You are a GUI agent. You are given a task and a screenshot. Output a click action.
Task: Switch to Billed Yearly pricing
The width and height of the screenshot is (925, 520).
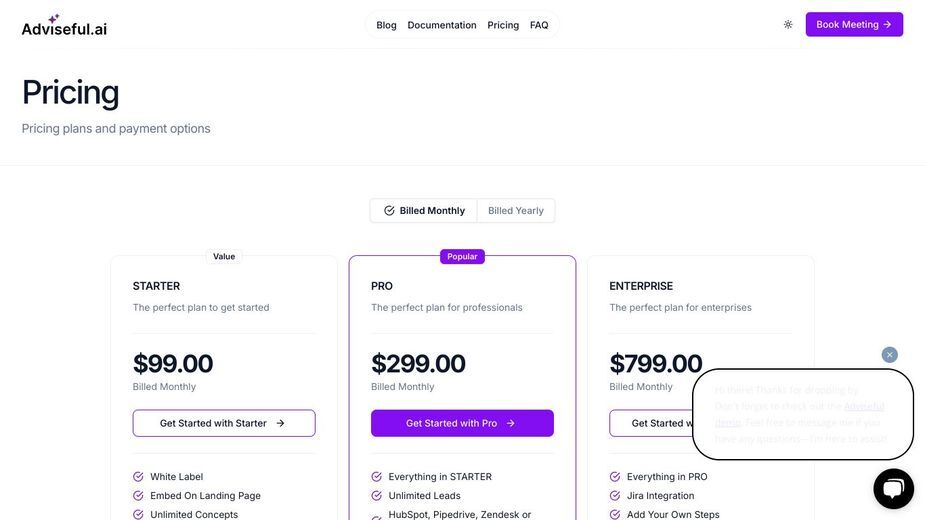coord(516,211)
